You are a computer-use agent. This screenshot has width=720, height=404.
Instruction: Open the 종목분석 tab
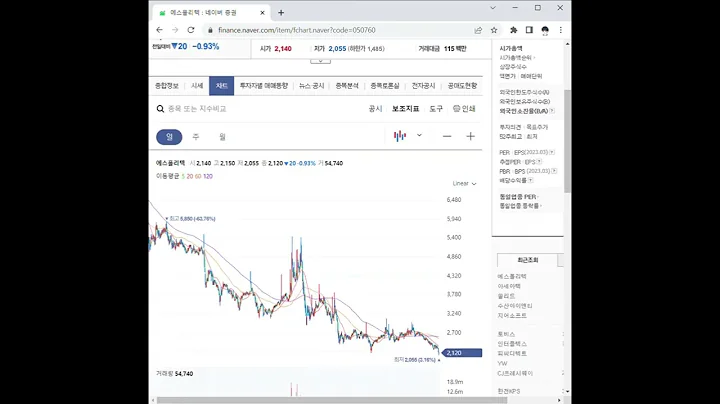coord(347,86)
